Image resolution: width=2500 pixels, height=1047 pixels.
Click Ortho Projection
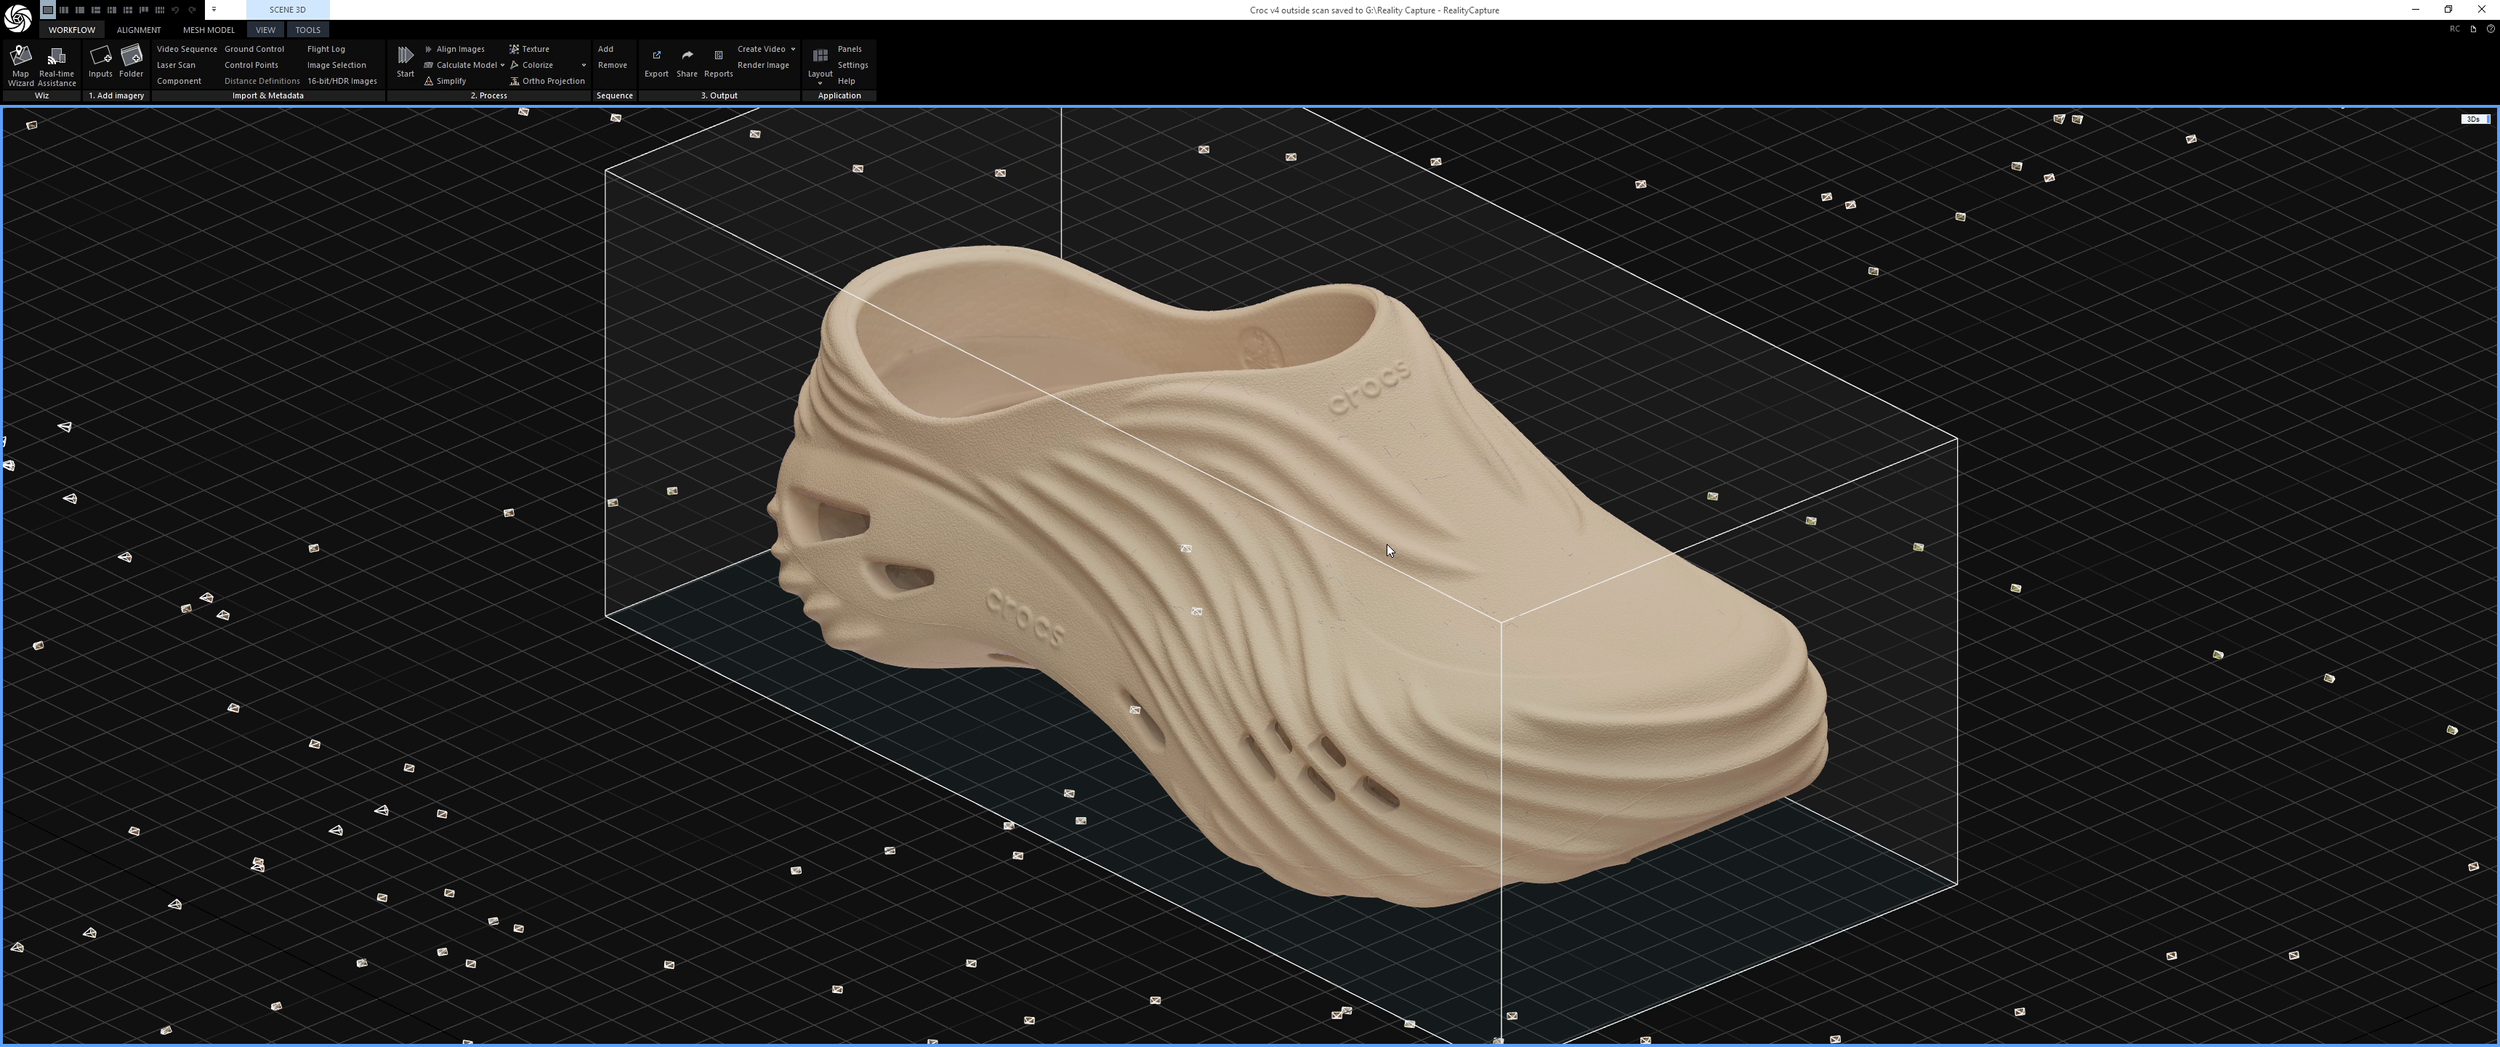[547, 81]
